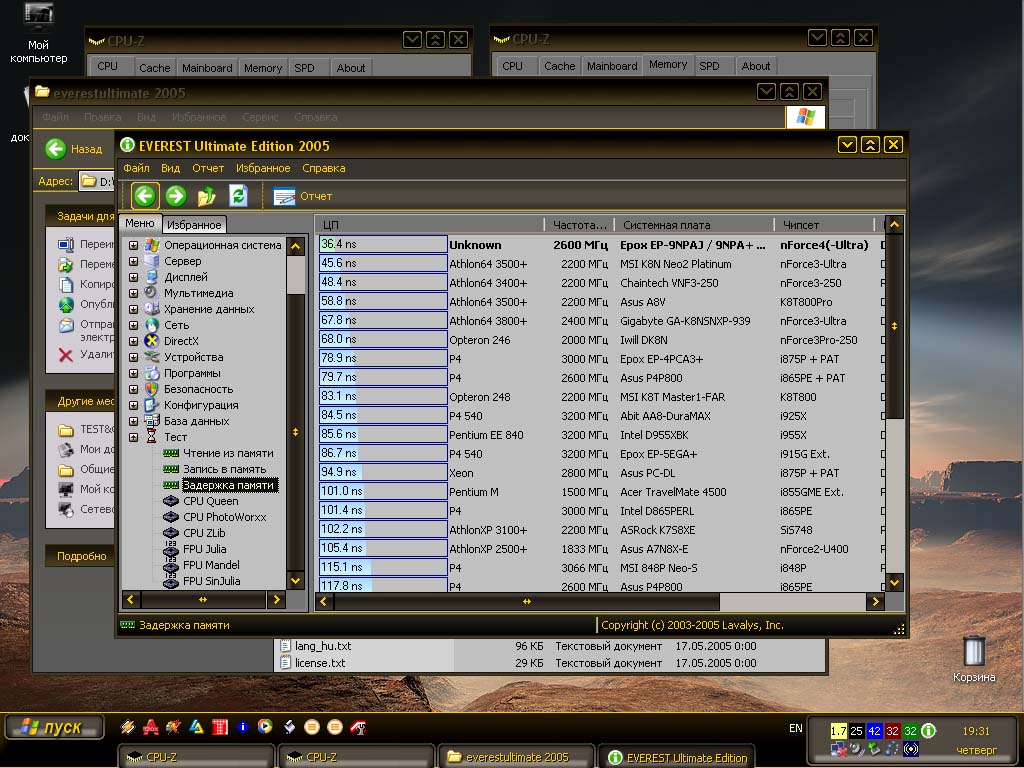Sort by the Системная плата column header
Viewport: 1024px width, 768px height.
[x=694, y=225]
